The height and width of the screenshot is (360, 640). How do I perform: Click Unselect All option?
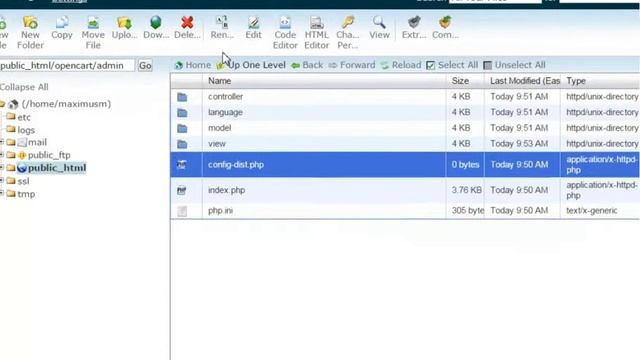[514, 65]
